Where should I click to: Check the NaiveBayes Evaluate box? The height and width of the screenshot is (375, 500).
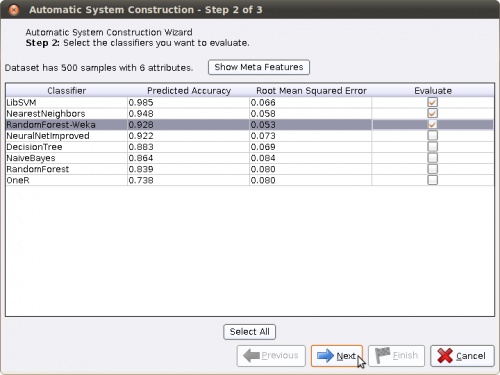pos(432,158)
